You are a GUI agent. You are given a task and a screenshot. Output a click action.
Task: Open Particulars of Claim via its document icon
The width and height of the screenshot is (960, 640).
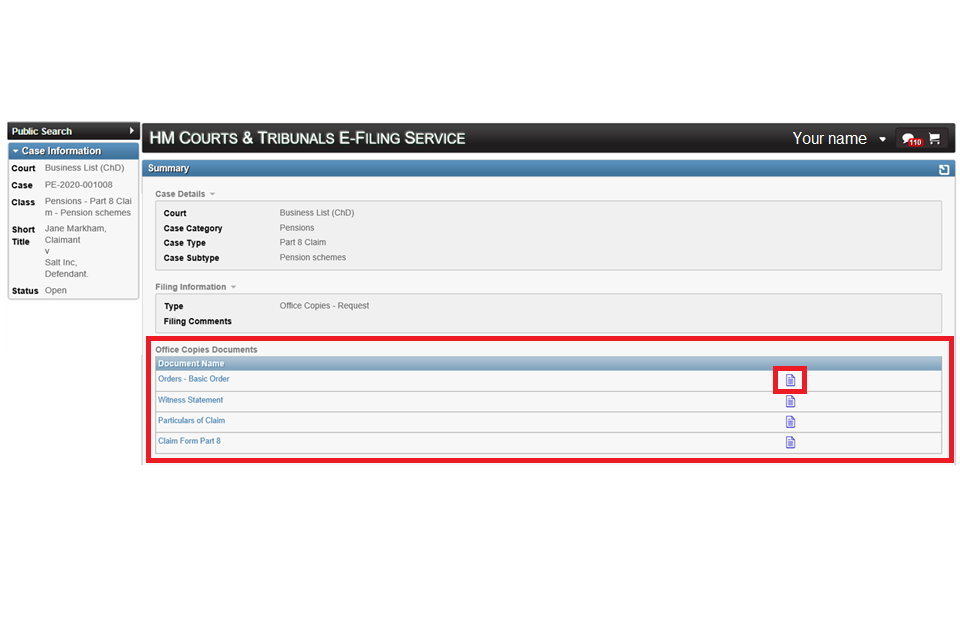[790, 421]
